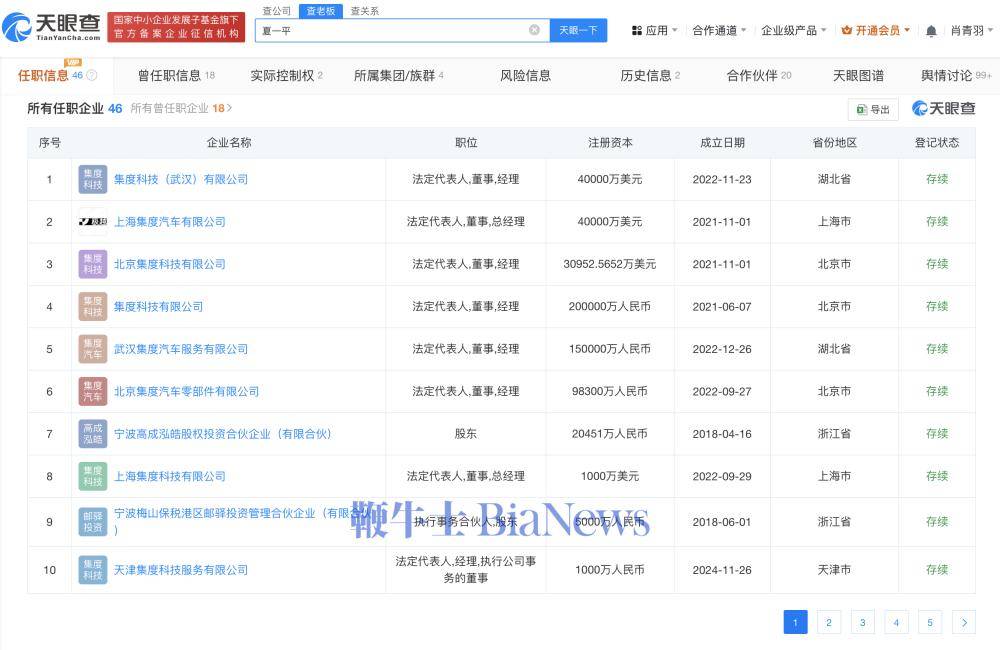
Task: Open company link 集度科技（武汉）有限公司
Action: pyautogui.click(x=181, y=179)
